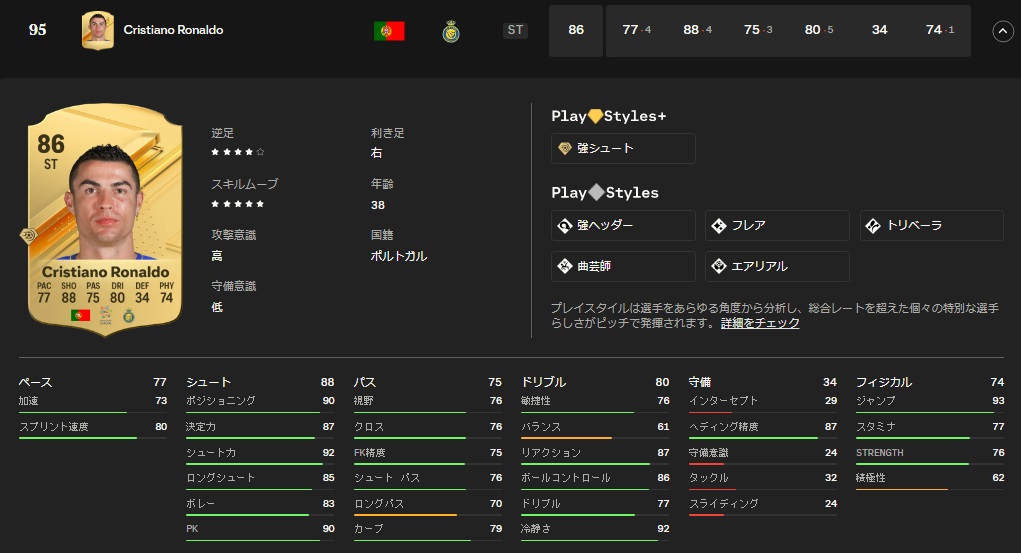Click the Al Nassr club badge in header
1021x553 pixels.
point(451,31)
